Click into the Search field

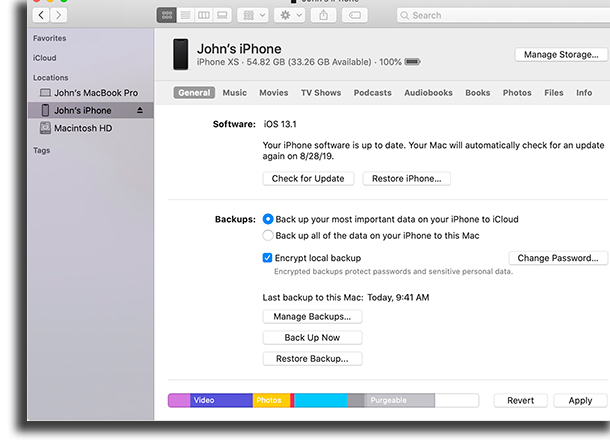[x=503, y=15]
